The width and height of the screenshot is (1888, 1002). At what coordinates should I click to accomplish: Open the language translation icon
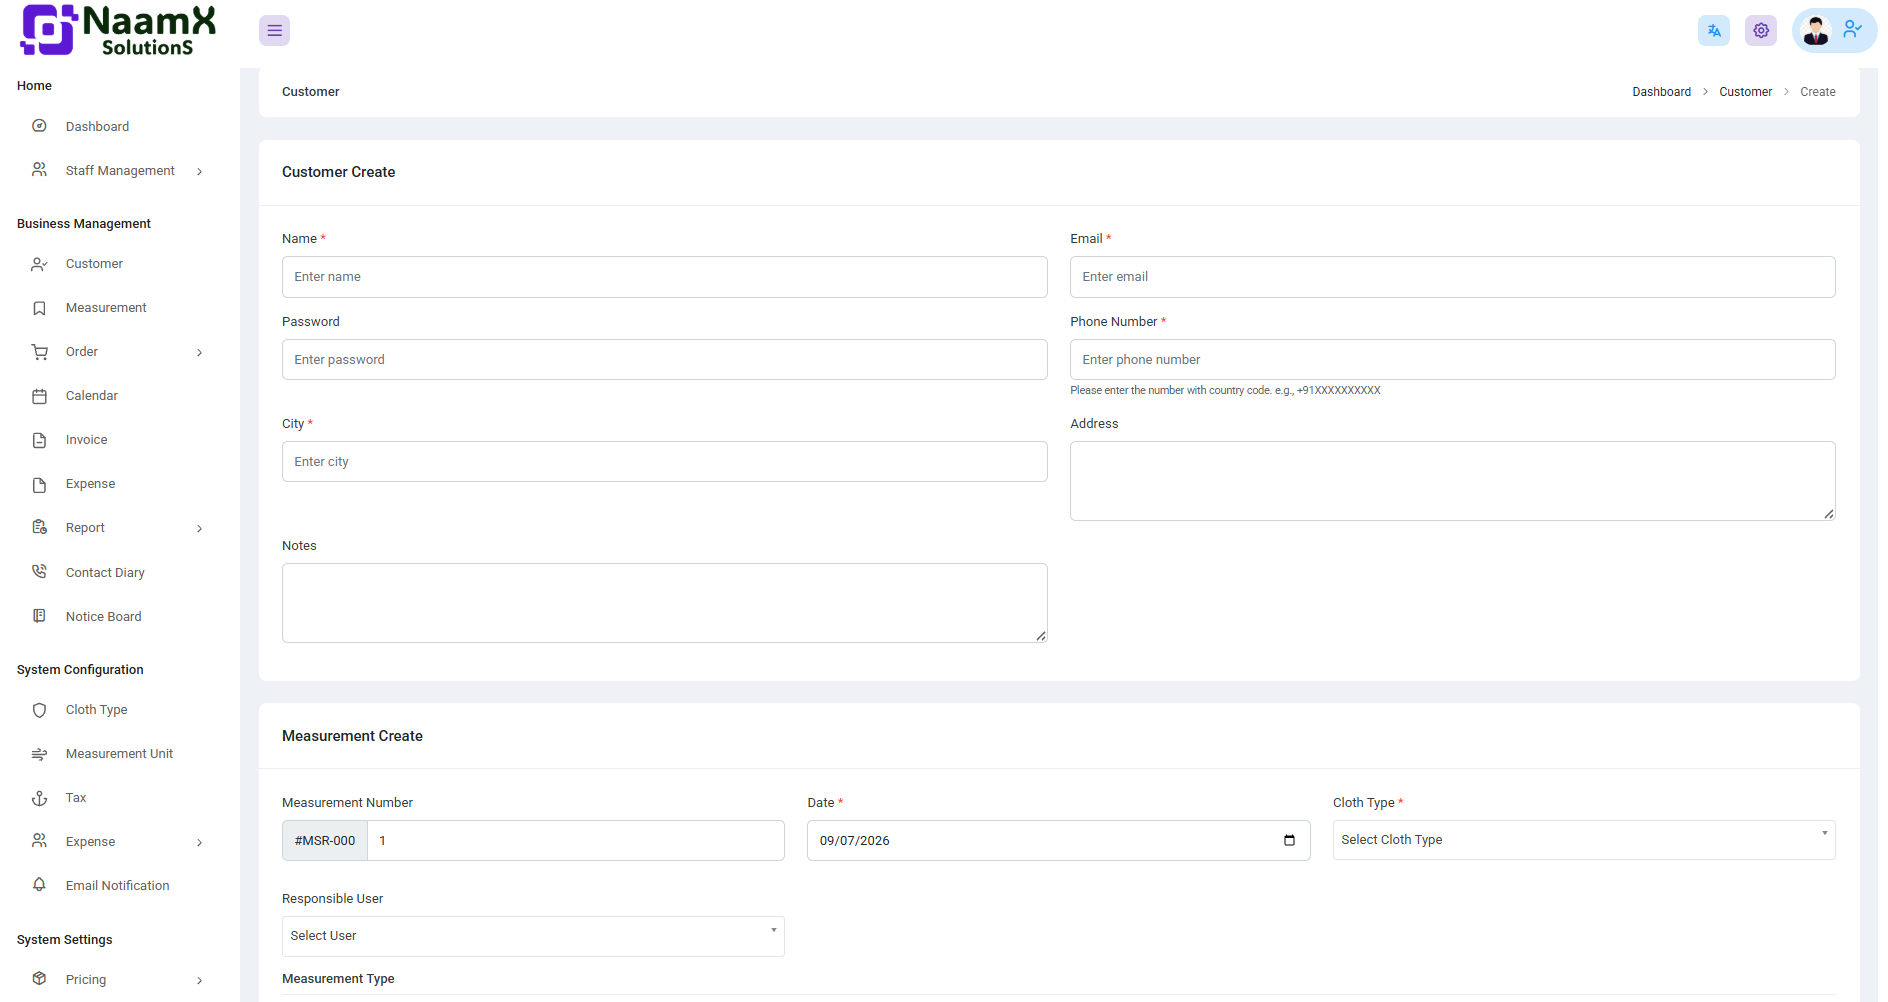[1714, 31]
